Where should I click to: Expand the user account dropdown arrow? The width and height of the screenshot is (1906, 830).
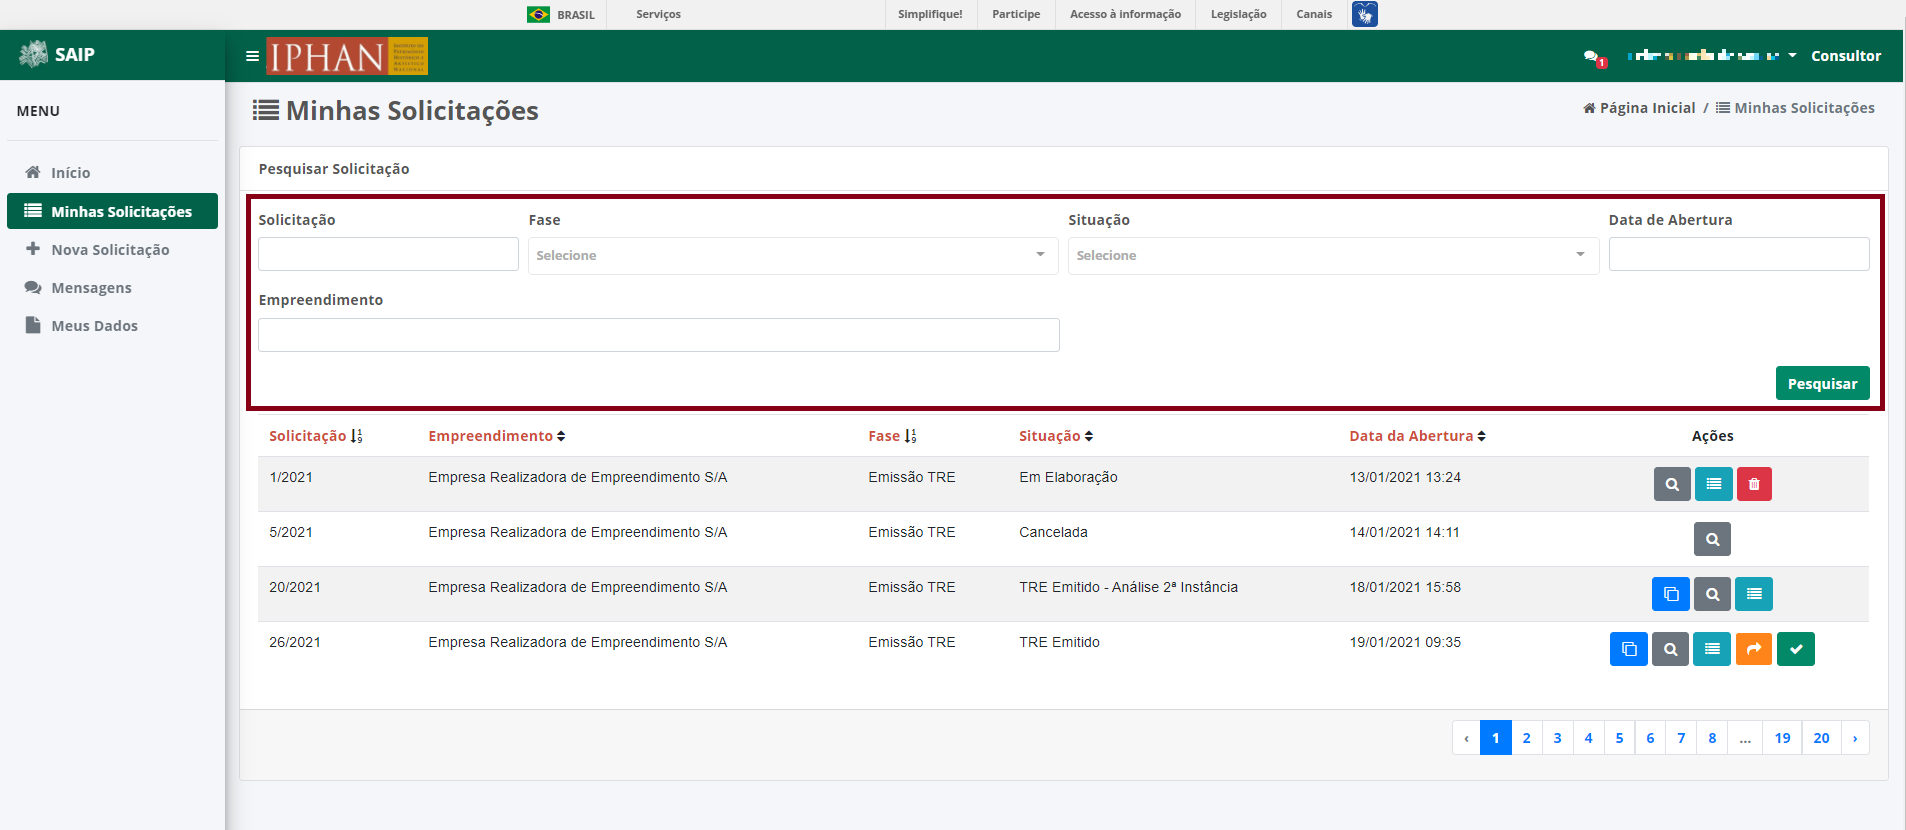point(1792,55)
